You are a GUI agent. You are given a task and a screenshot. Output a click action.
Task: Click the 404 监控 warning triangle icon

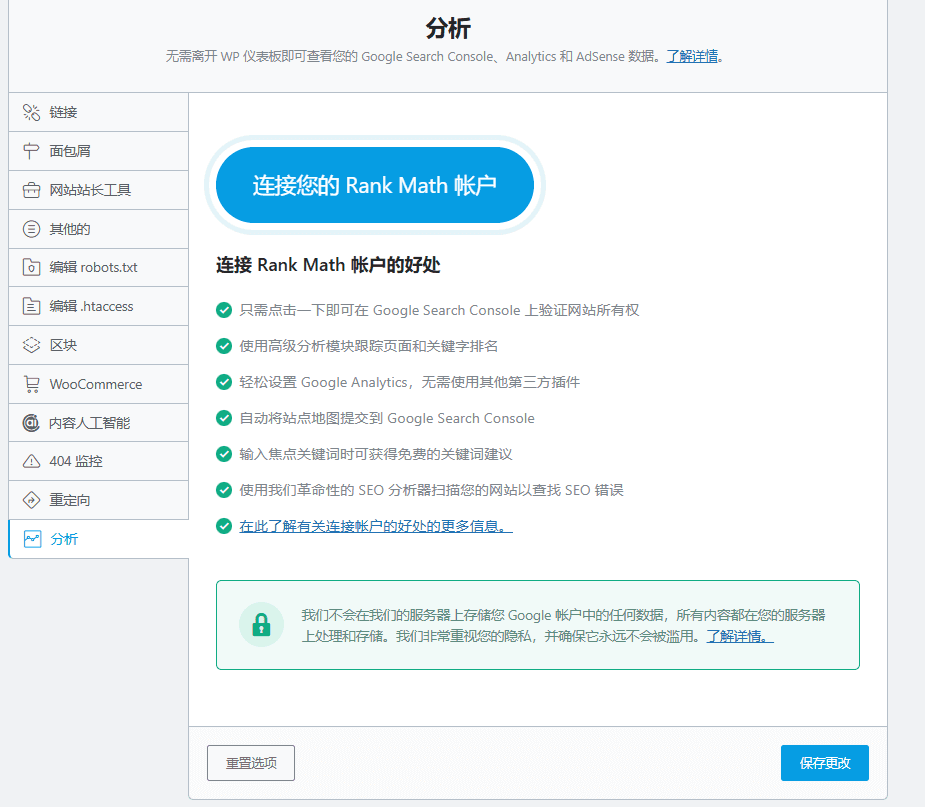tap(31, 461)
